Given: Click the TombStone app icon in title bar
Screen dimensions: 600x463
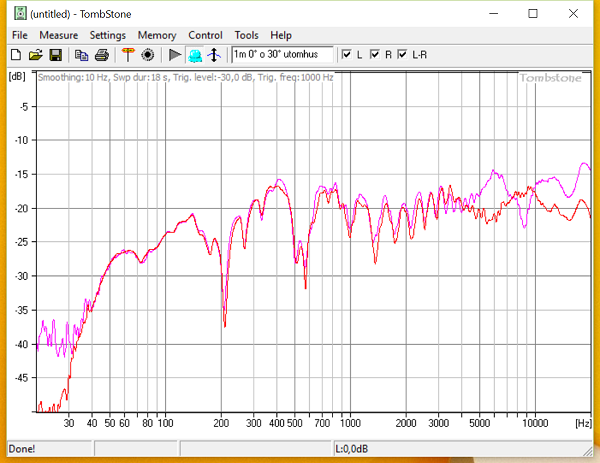Looking at the screenshot, I should [x=20, y=14].
